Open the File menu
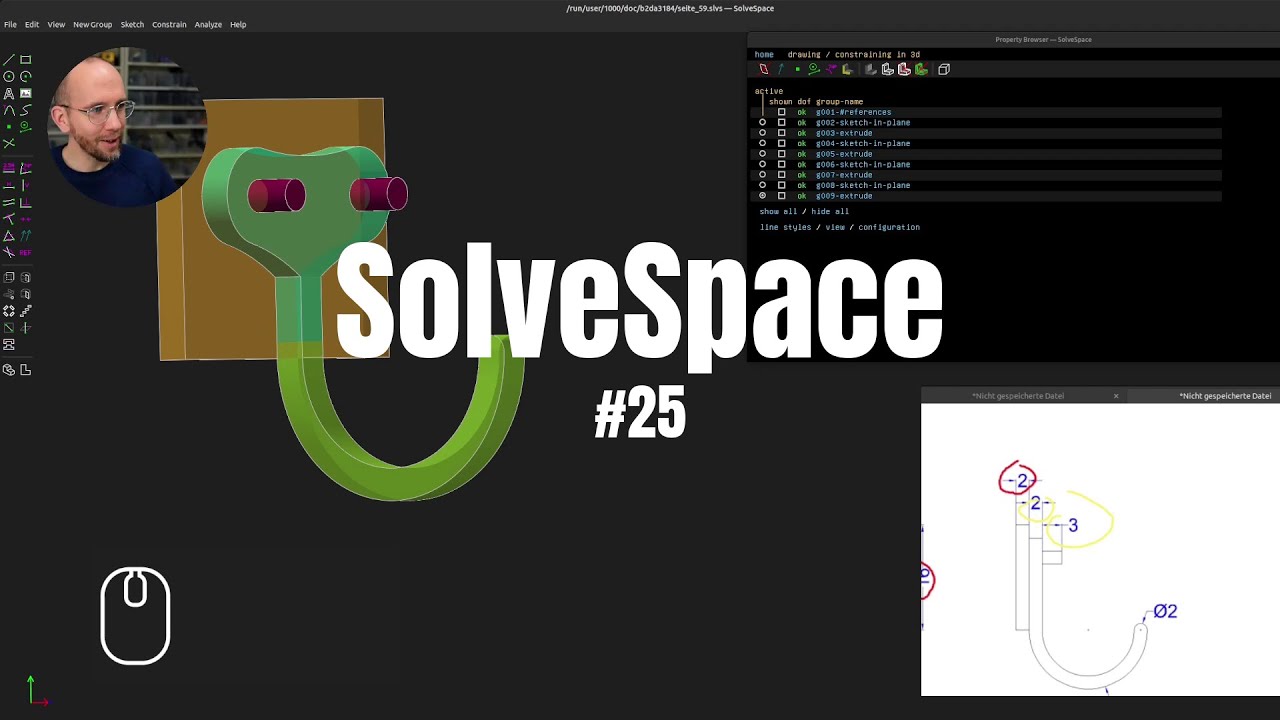The width and height of the screenshot is (1280, 720). tap(10, 24)
